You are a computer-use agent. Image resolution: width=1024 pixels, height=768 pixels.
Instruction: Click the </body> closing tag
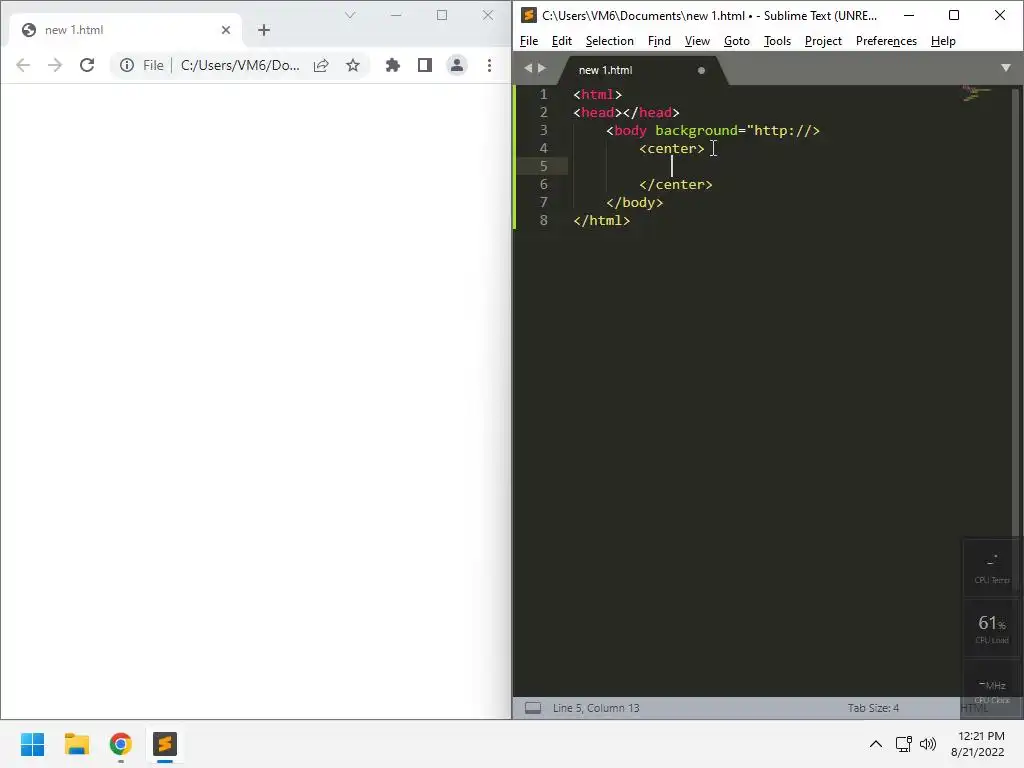tap(635, 202)
